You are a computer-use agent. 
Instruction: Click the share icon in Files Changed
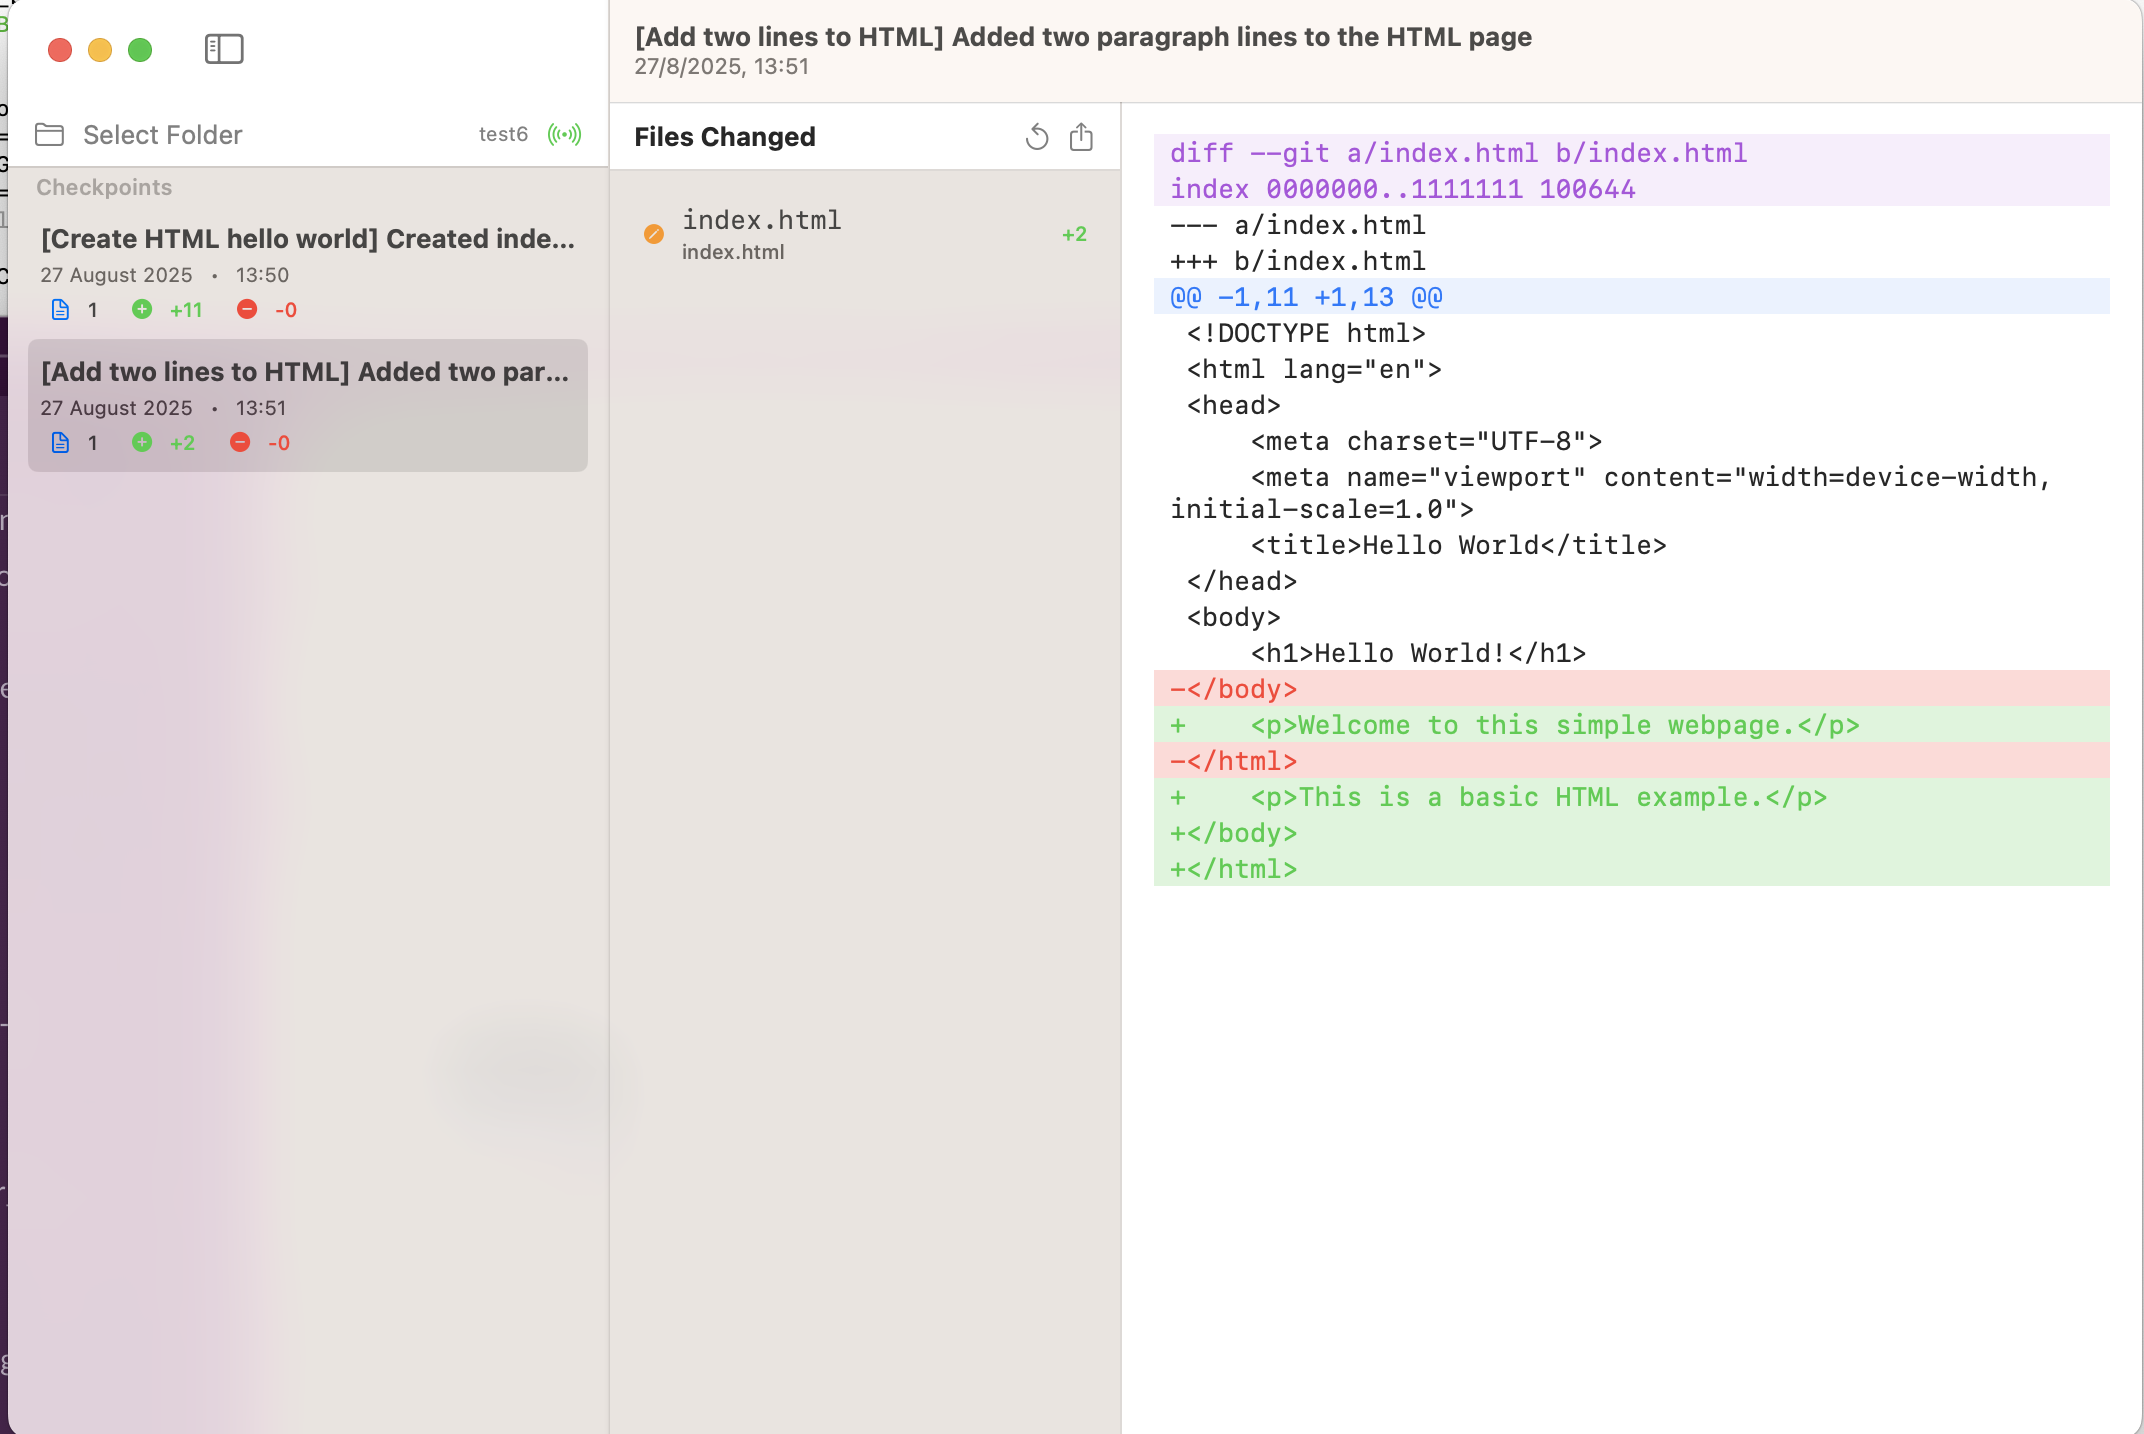tap(1081, 137)
